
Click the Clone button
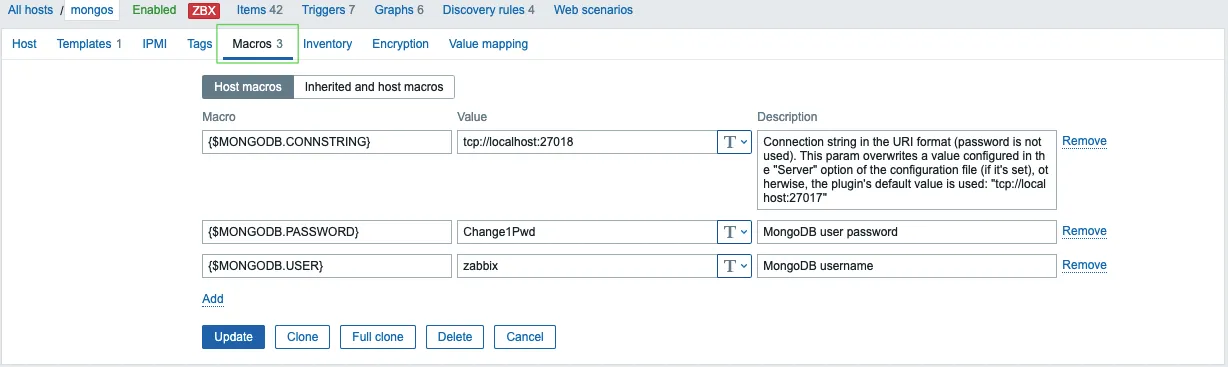point(302,337)
